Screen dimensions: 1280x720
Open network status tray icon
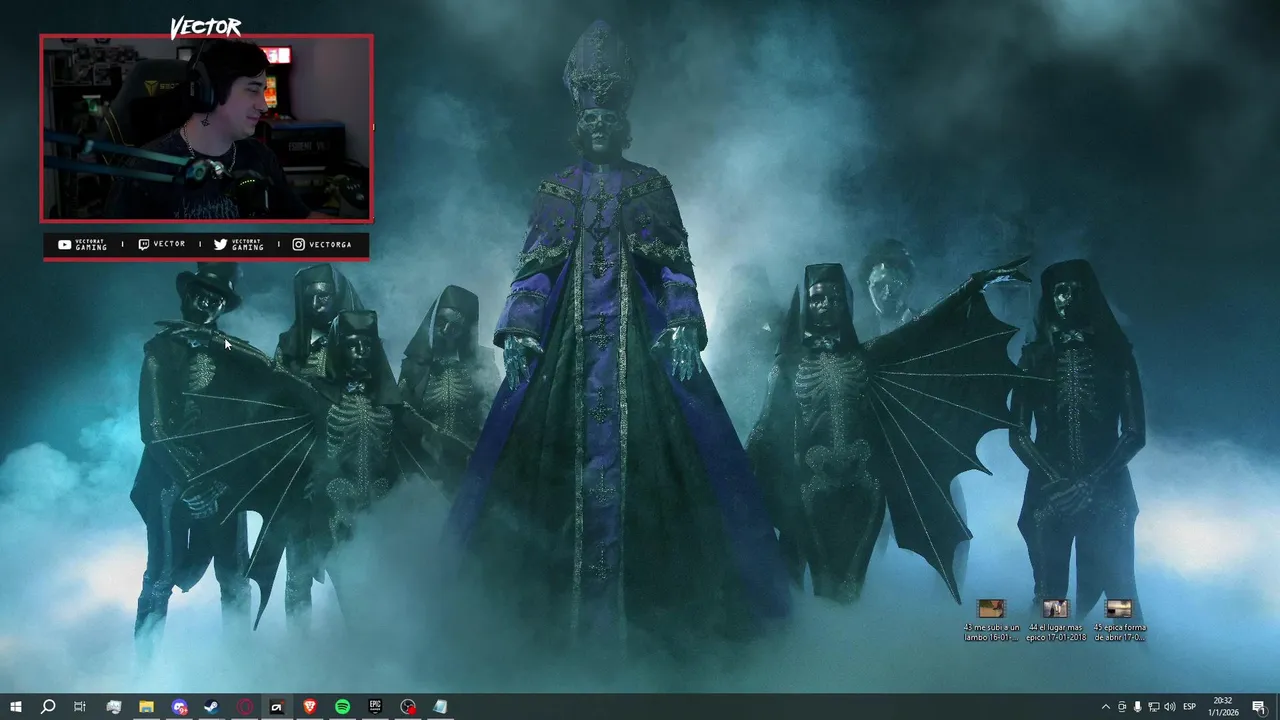click(x=1154, y=707)
